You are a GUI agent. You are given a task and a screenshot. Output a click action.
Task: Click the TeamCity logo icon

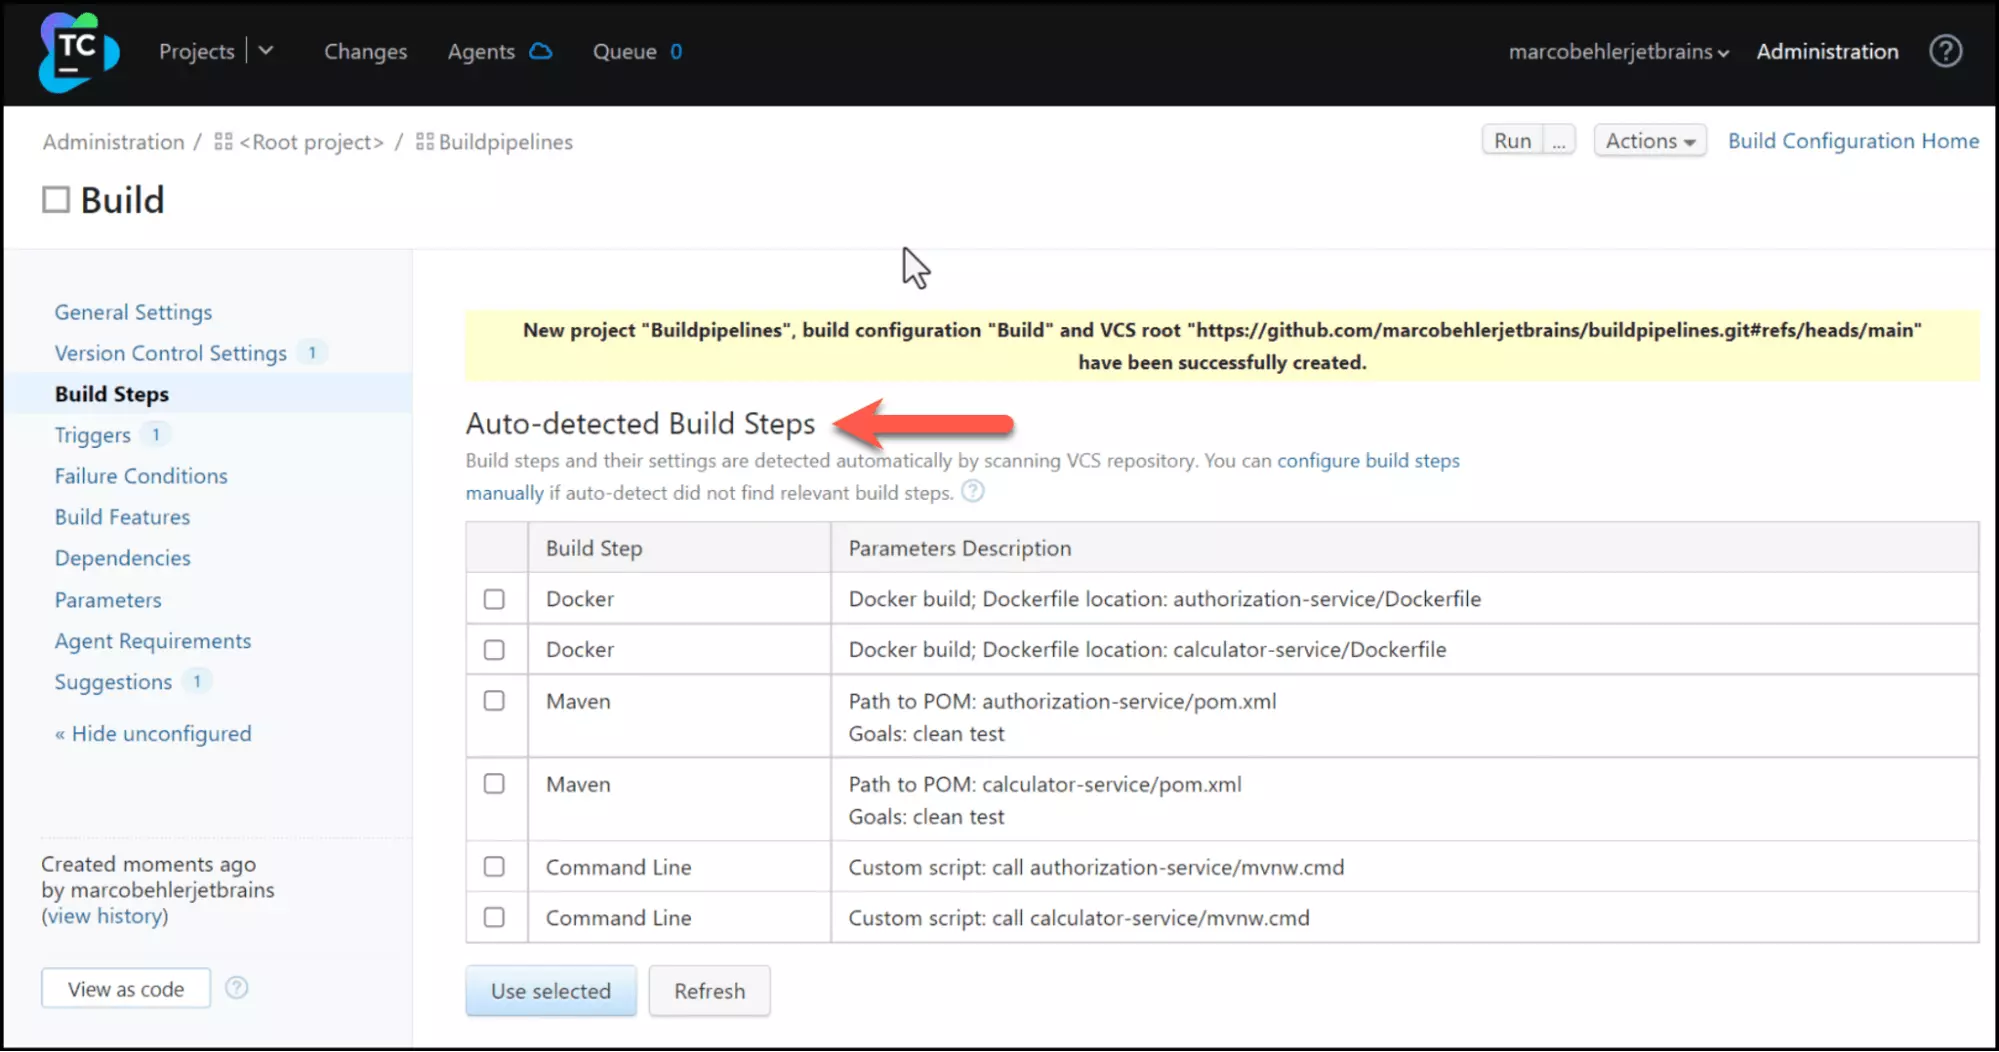point(78,52)
